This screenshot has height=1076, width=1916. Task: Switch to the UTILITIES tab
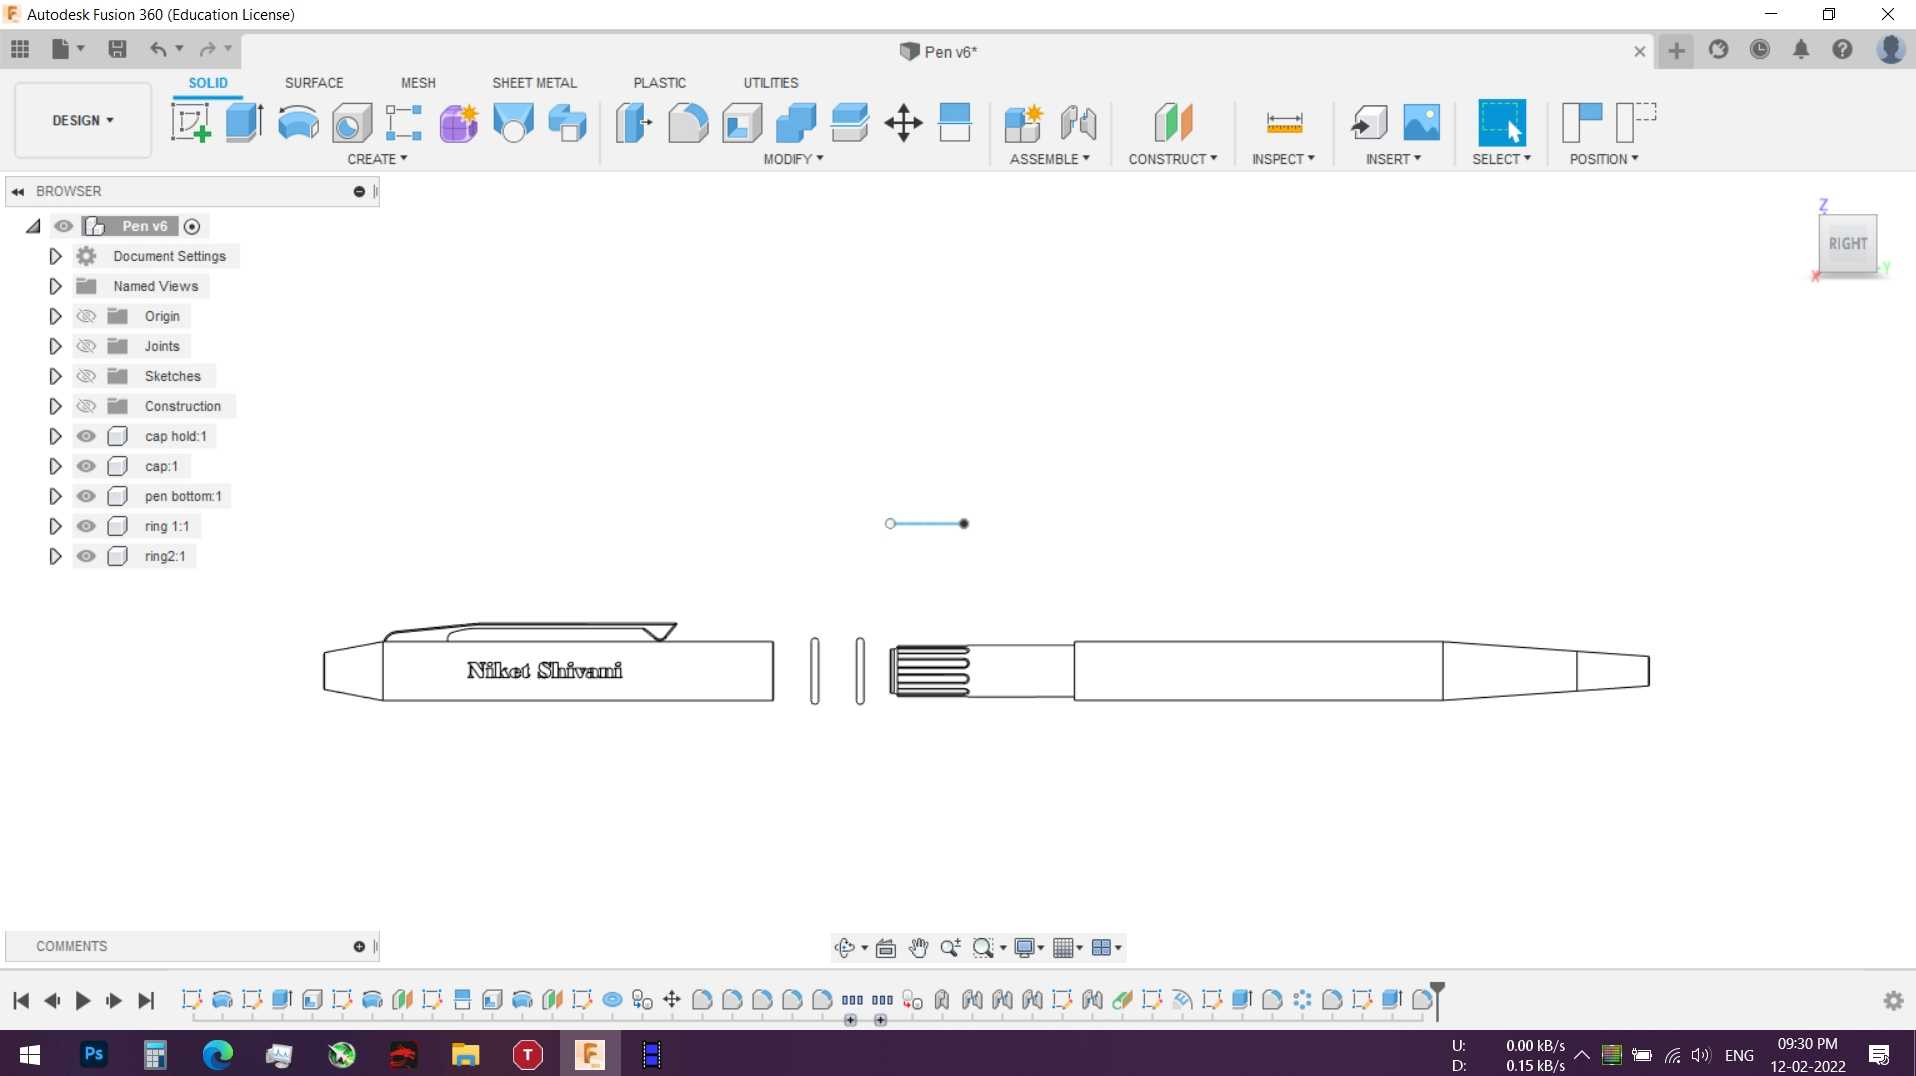(x=770, y=83)
